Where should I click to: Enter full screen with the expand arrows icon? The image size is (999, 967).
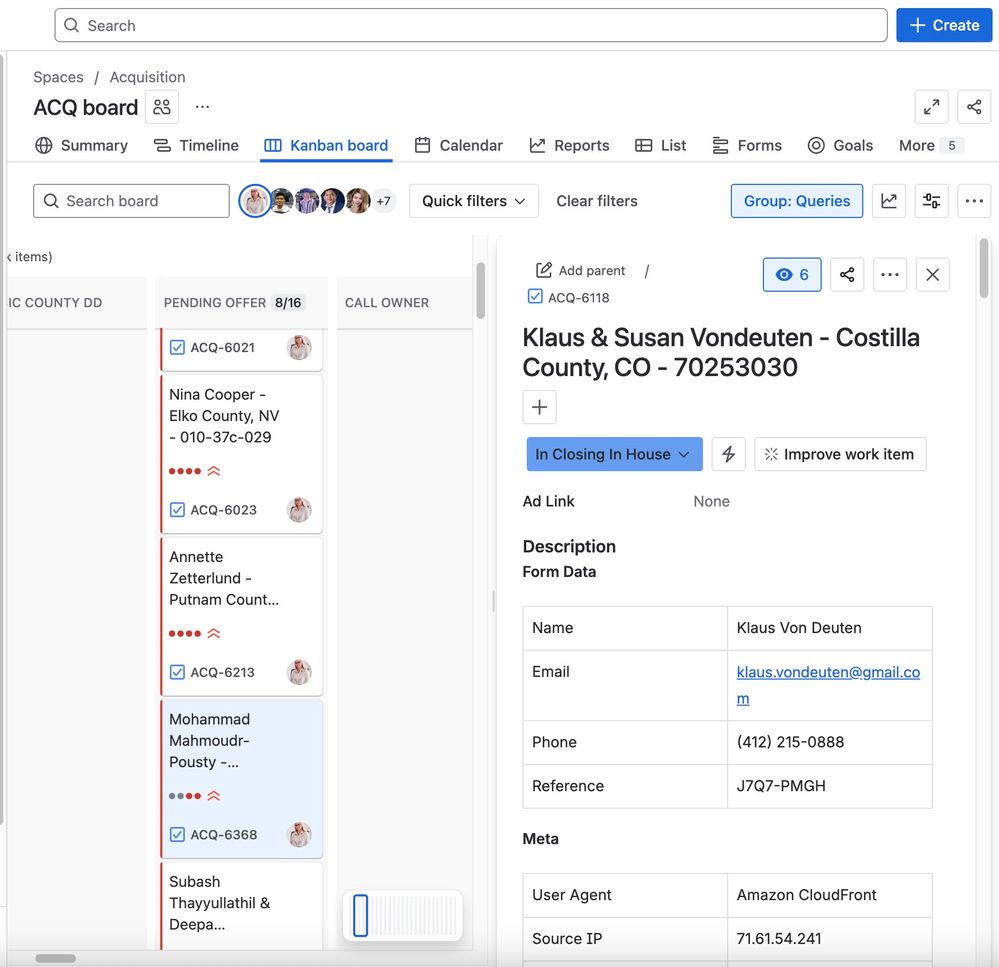point(931,107)
